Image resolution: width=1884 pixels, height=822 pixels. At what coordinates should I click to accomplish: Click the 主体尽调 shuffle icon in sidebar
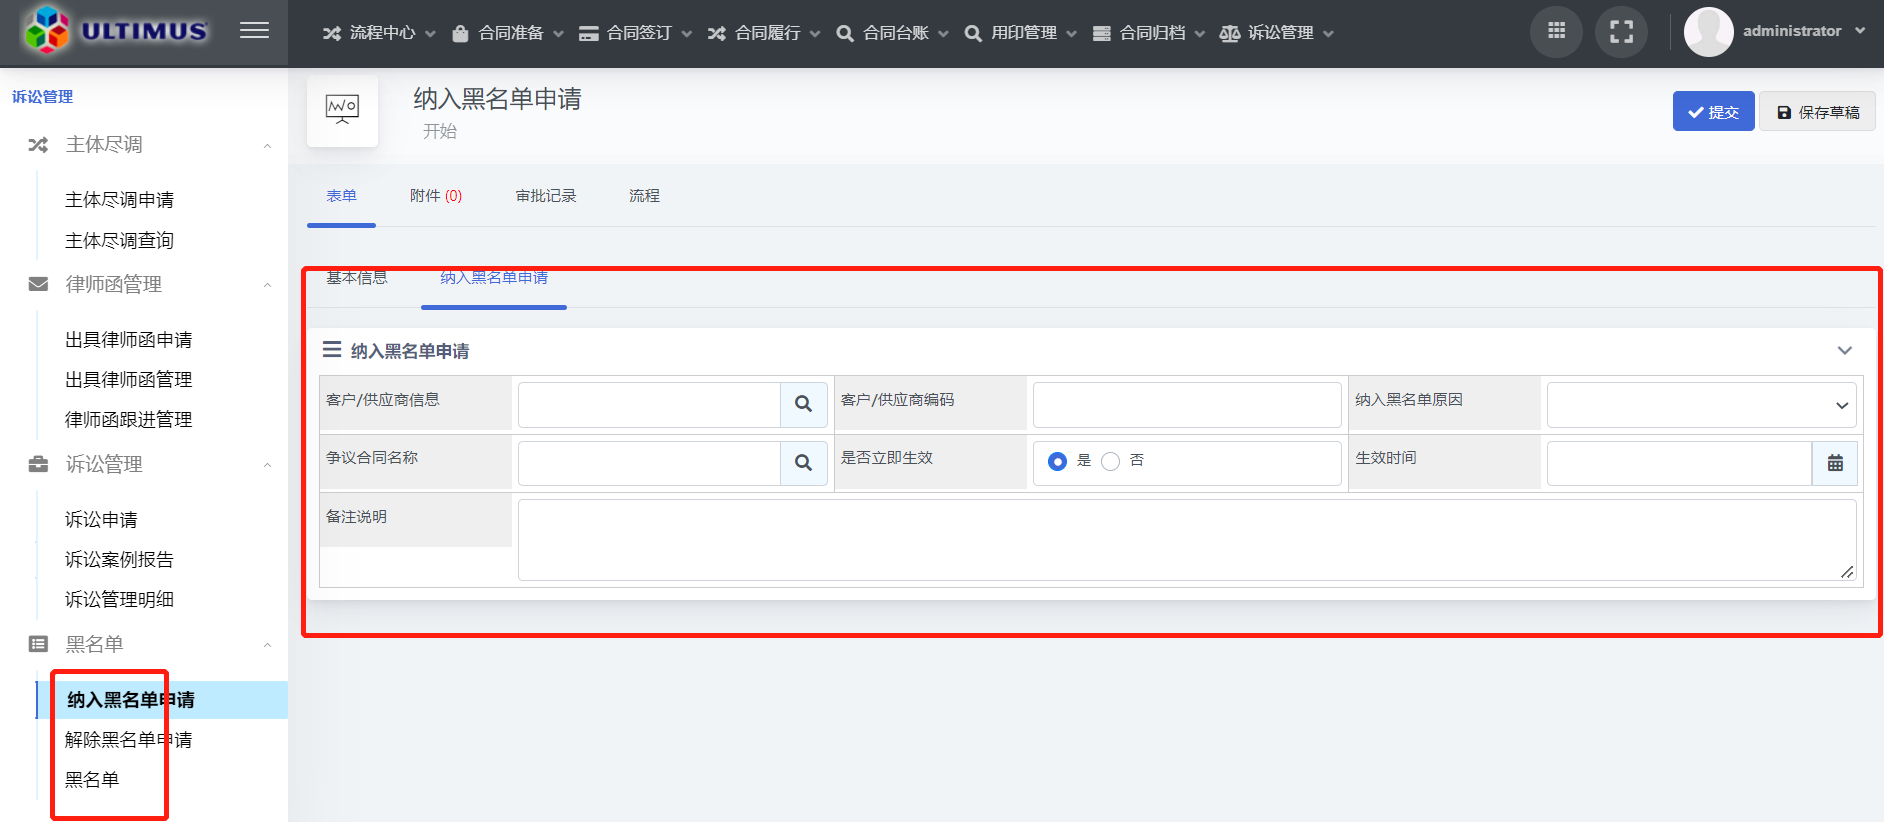(38, 145)
